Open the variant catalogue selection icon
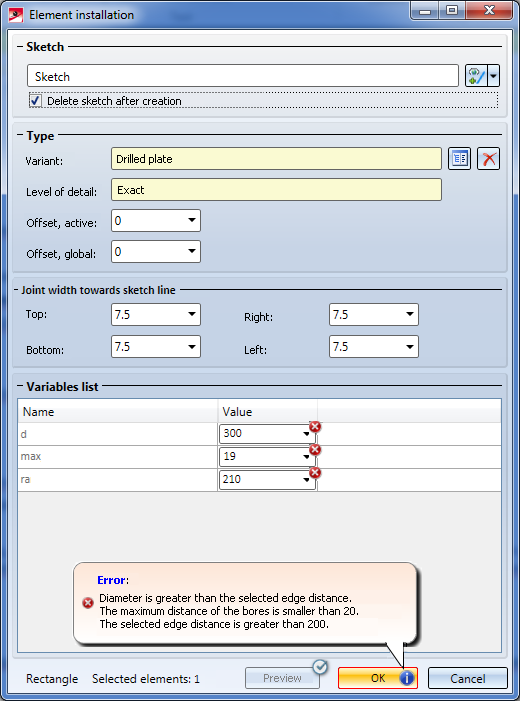This screenshot has width=520, height=701. (459, 159)
